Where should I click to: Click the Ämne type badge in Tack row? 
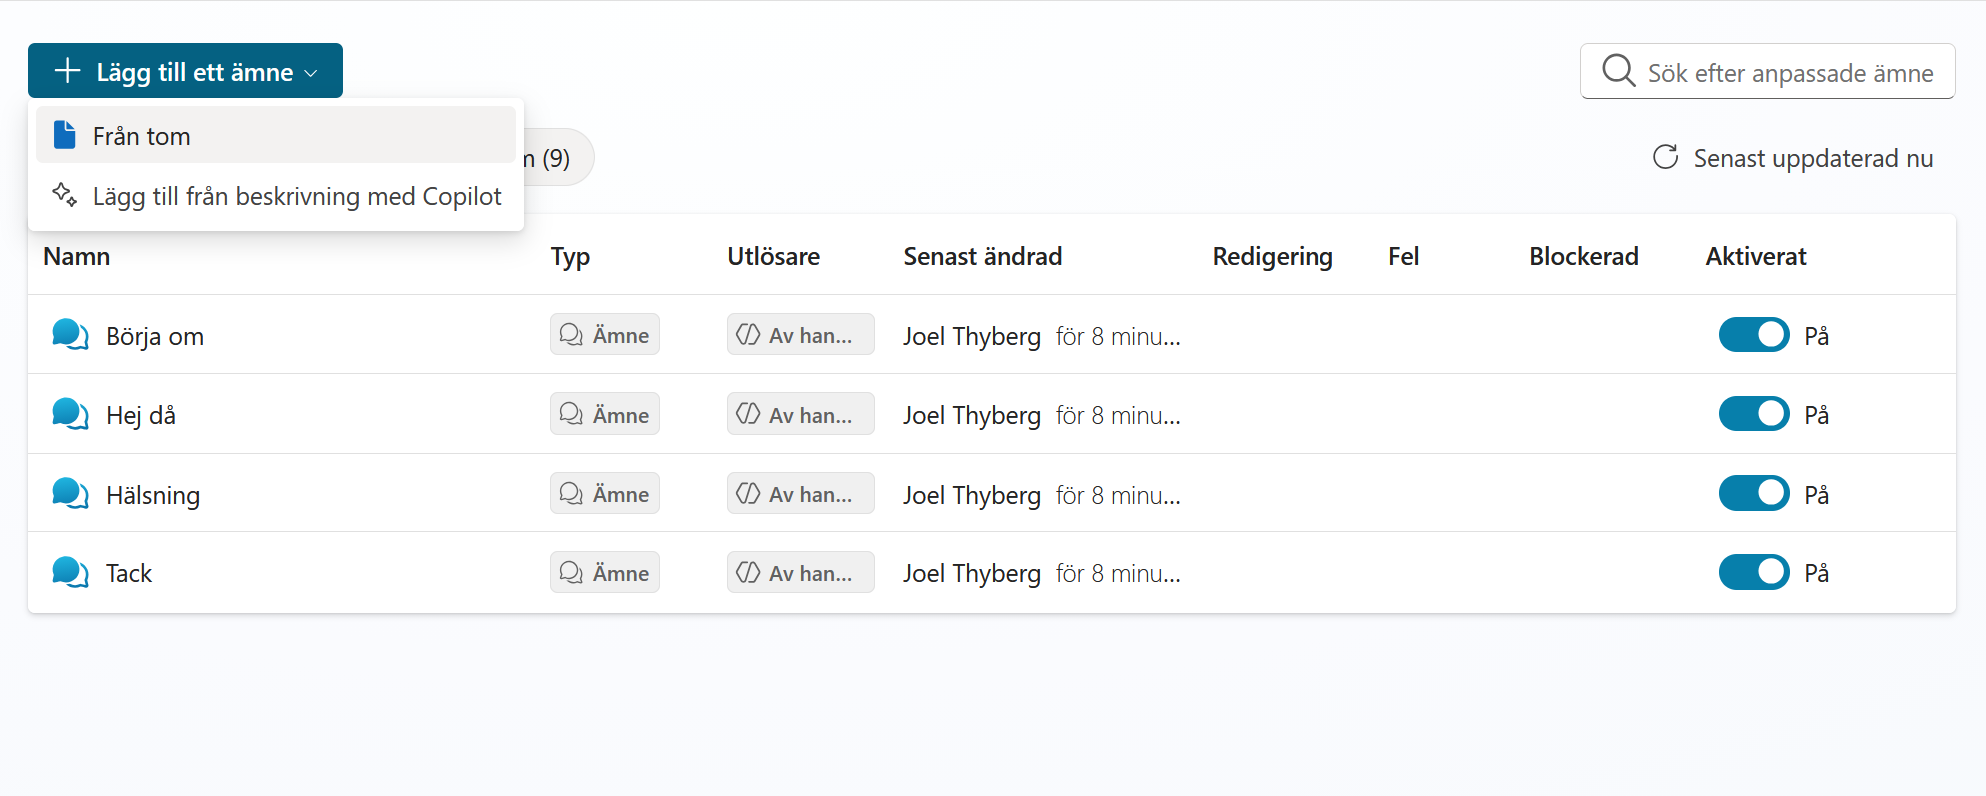(604, 572)
